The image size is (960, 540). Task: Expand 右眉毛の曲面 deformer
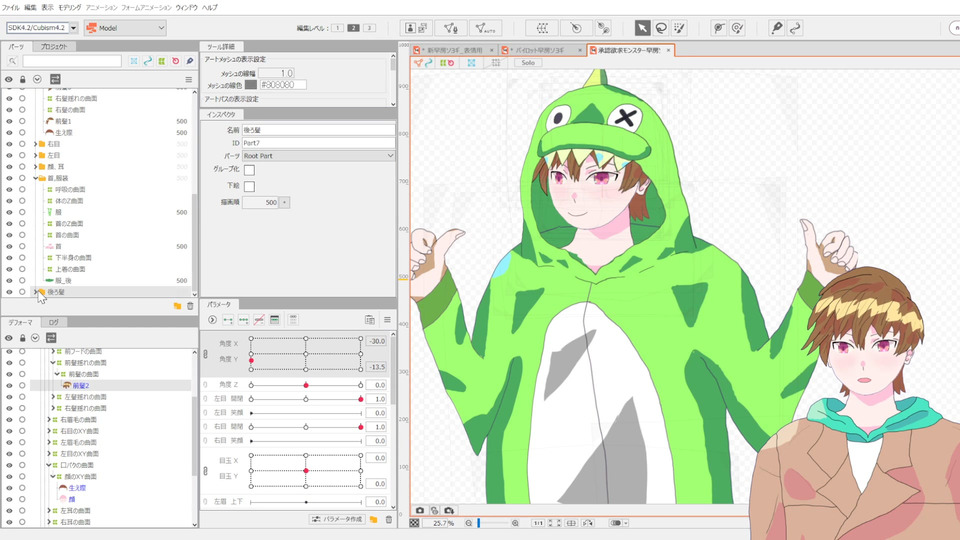coord(48,419)
